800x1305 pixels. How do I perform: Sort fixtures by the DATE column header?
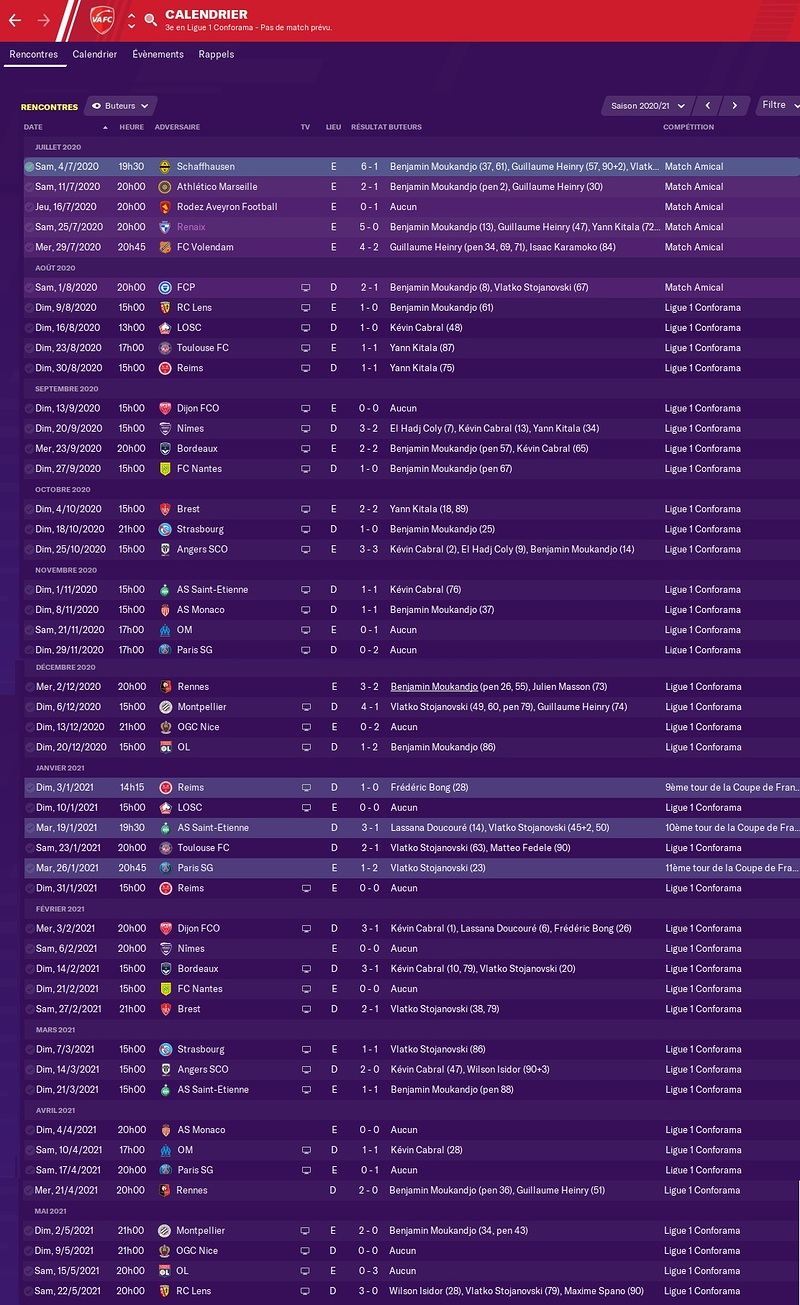[33, 127]
